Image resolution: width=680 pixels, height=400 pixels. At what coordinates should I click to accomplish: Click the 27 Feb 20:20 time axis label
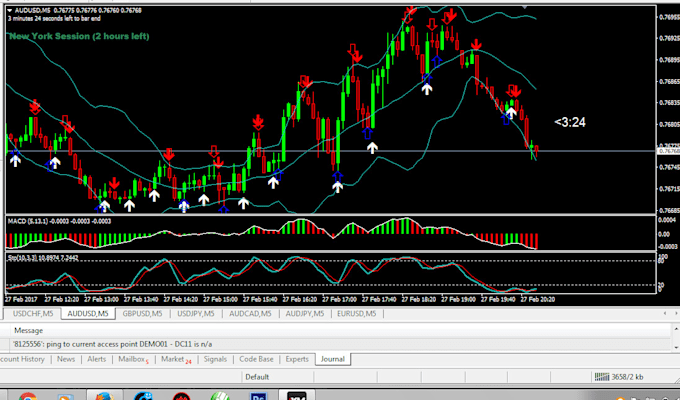[538, 299]
